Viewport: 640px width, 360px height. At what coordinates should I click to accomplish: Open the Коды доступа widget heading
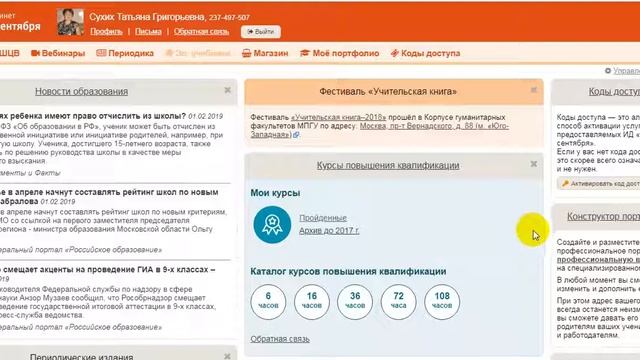[614, 91]
